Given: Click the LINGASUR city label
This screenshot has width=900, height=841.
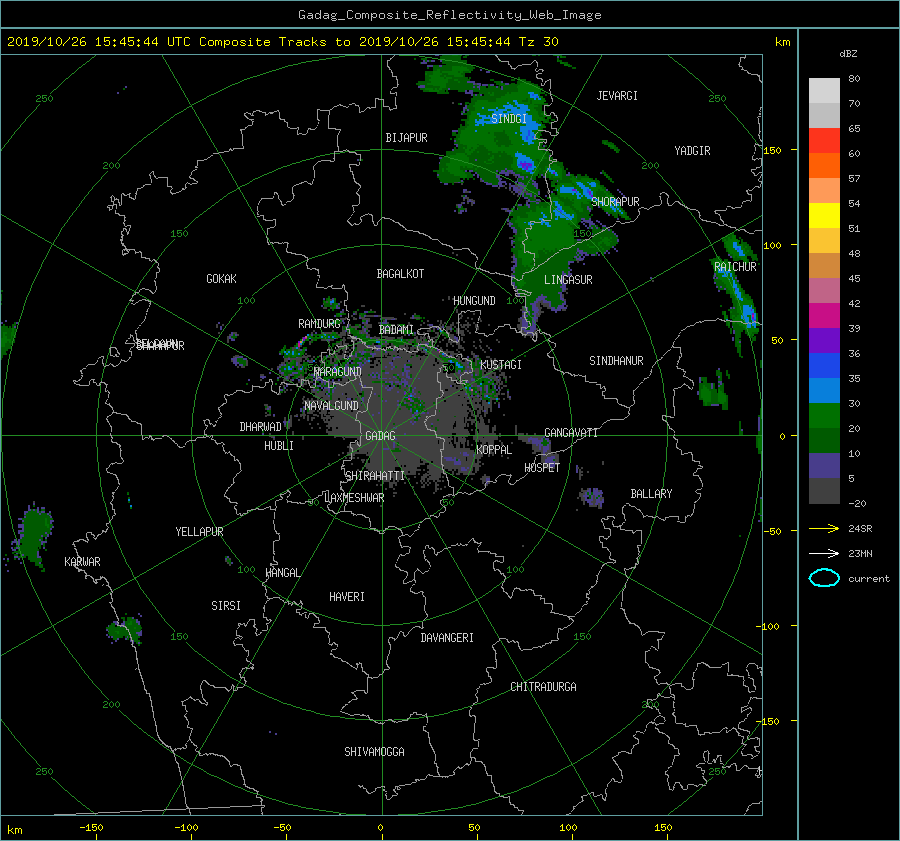Looking at the screenshot, I should tap(568, 280).
